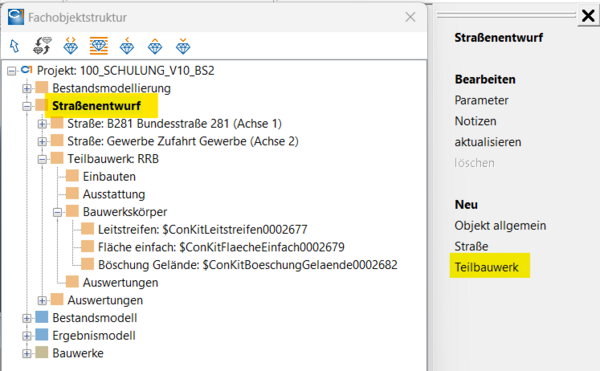Viewport: 600px width, 371px height.
Task: Expand the Ergebnismodell node
Action: point(27,336)
